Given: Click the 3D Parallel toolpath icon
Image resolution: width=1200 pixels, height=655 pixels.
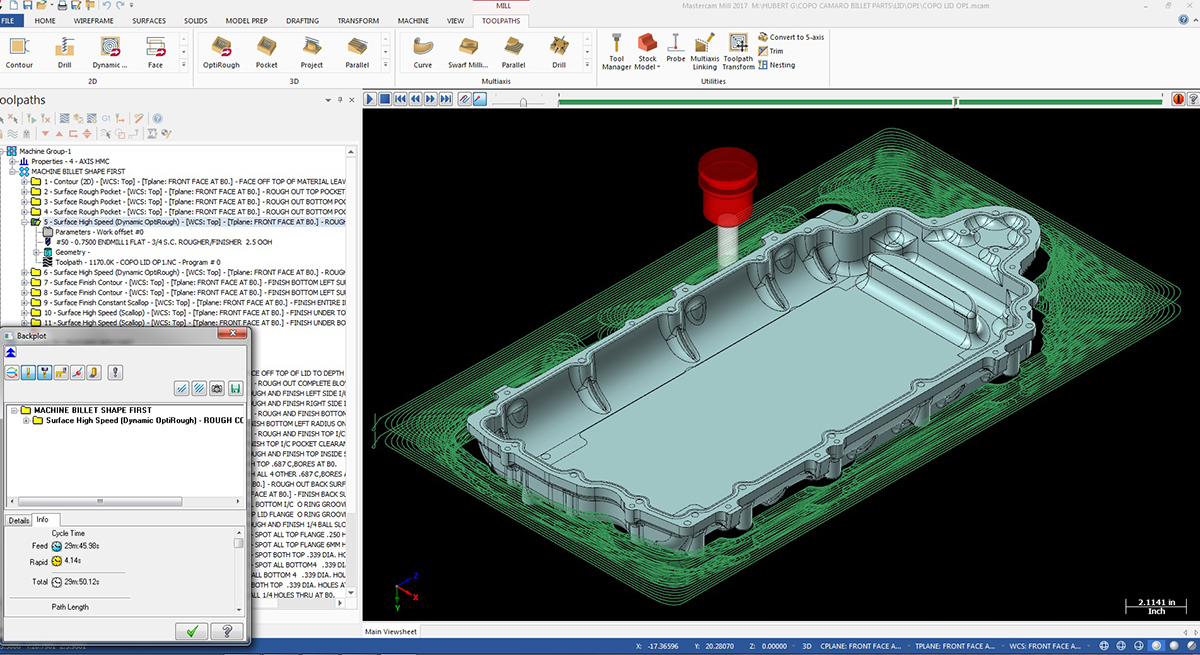Looking at the screenshot, I should [357, 52].
